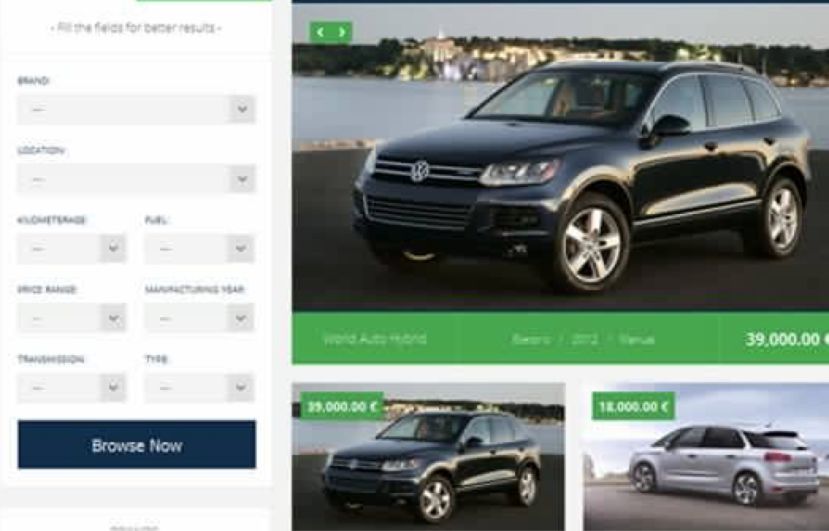Click the 39,000.00 € price in green banner
This screenshot has height=531, width=829.
pyautogui.click(x=787, y=339)
